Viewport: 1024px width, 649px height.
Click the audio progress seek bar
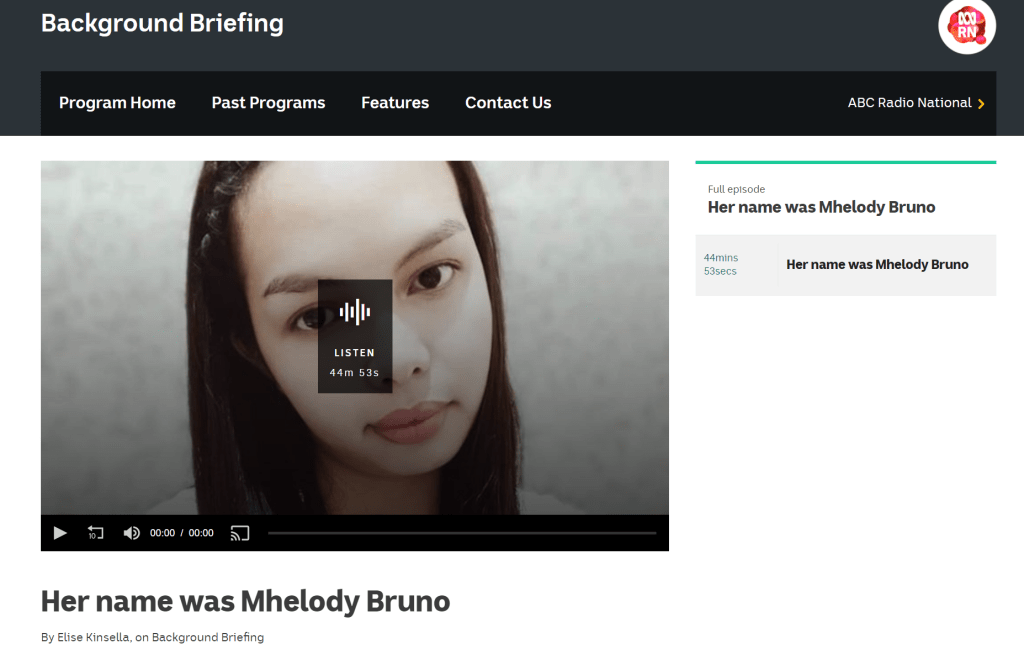pos(462,533)
